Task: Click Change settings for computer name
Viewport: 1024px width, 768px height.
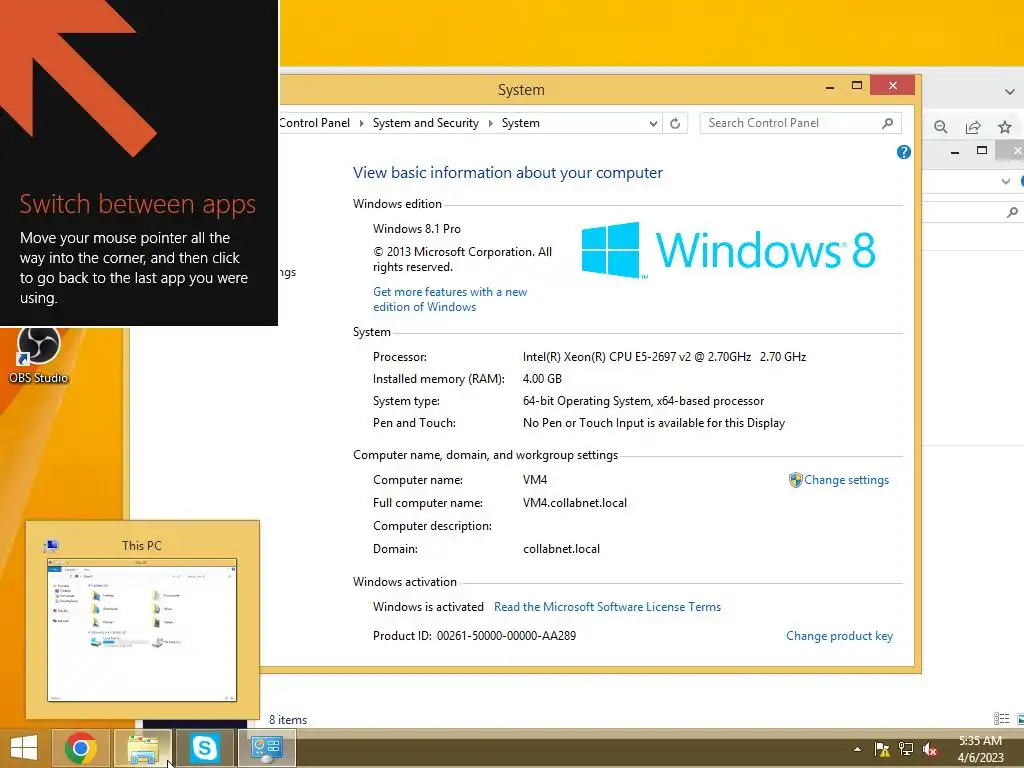Action: pyautogui.click(x=846, y=480)
